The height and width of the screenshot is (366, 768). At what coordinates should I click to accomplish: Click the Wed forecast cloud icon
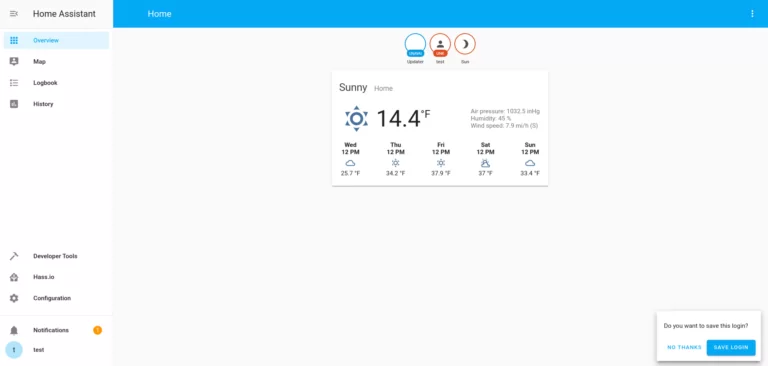tap(350, 163)
